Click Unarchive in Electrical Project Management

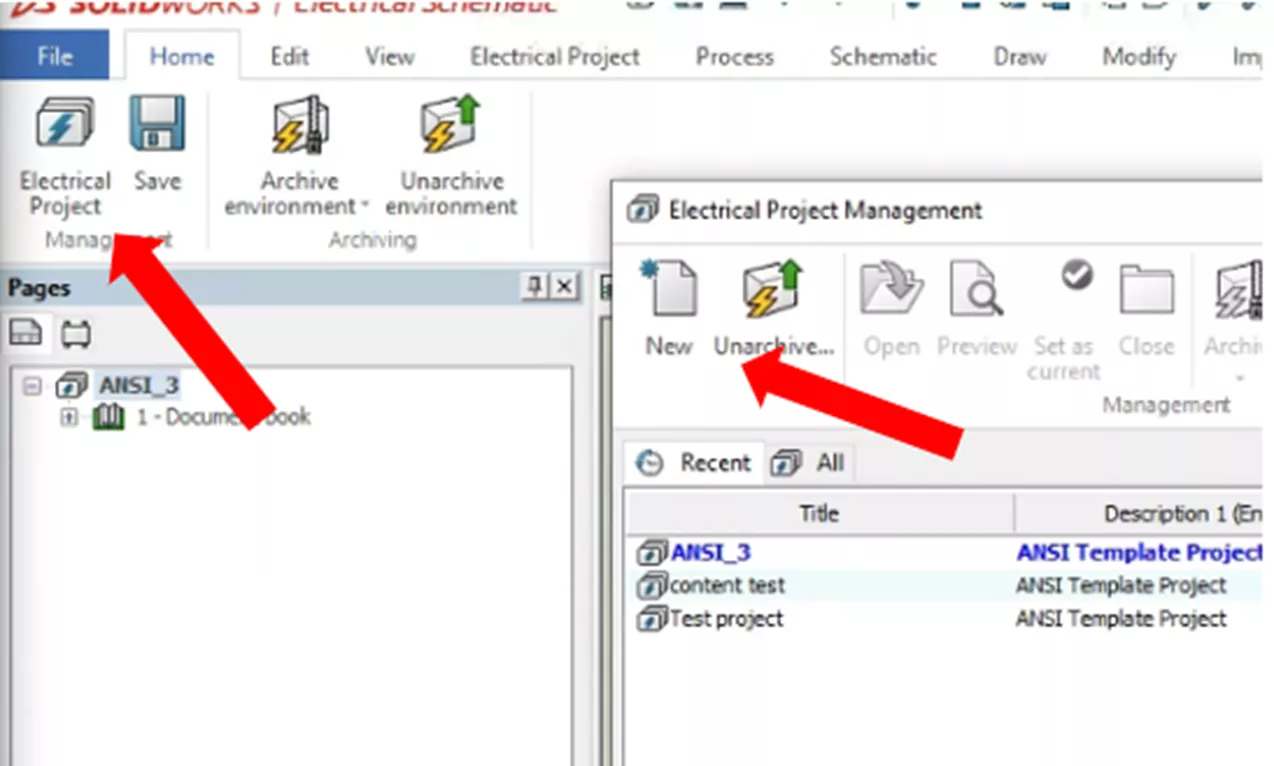tap(774, 308)
